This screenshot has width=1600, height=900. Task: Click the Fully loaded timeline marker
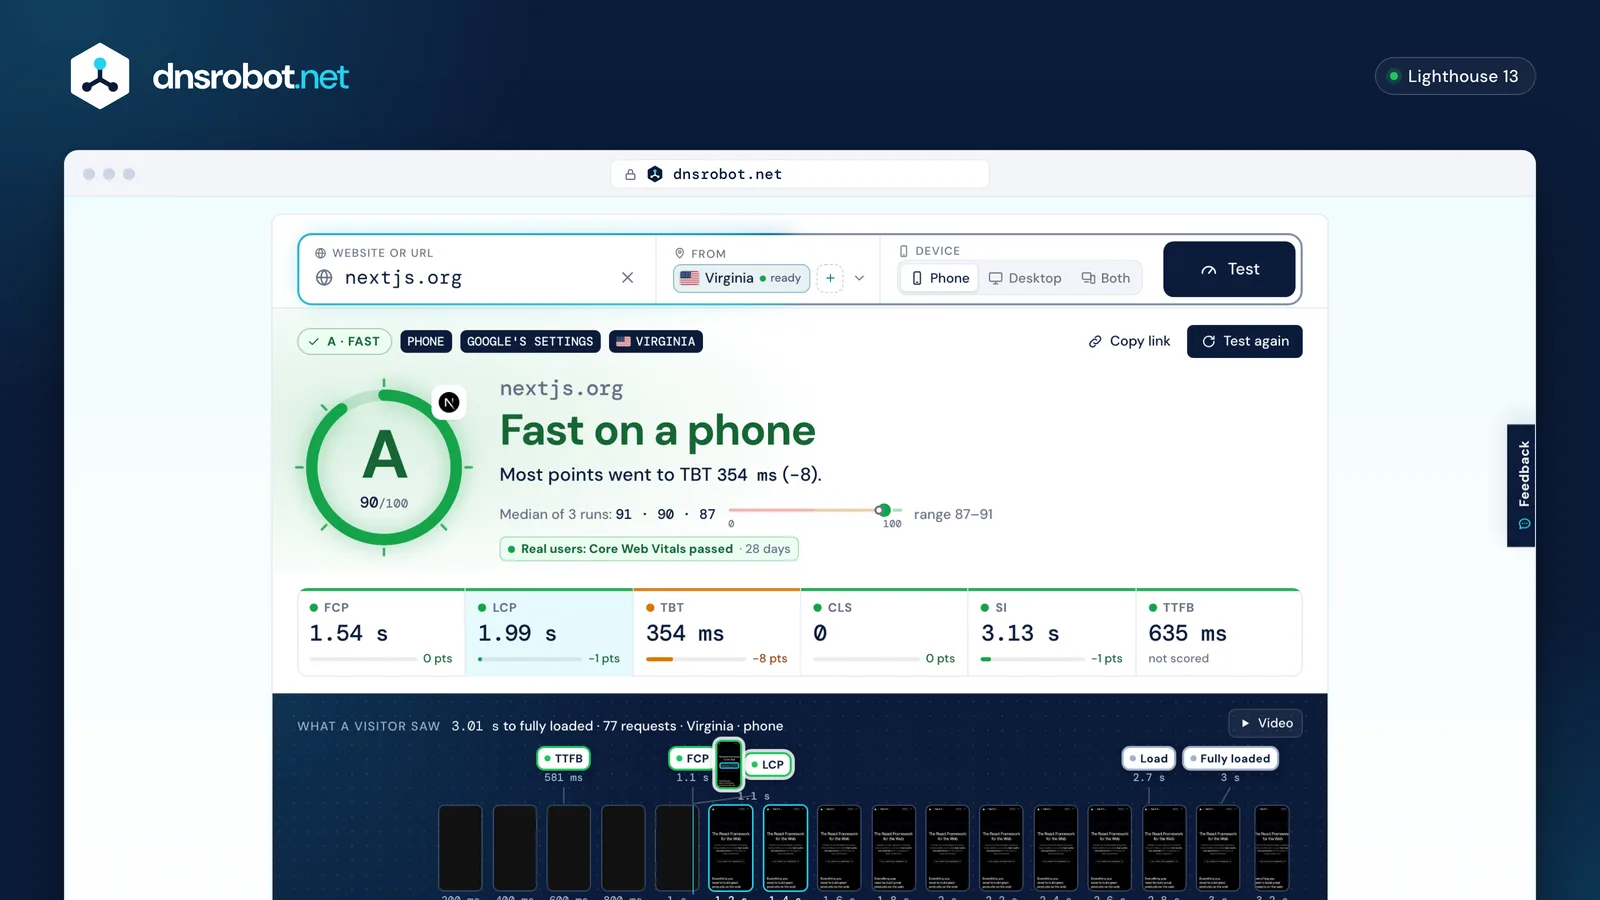(x=1230, y=759)
